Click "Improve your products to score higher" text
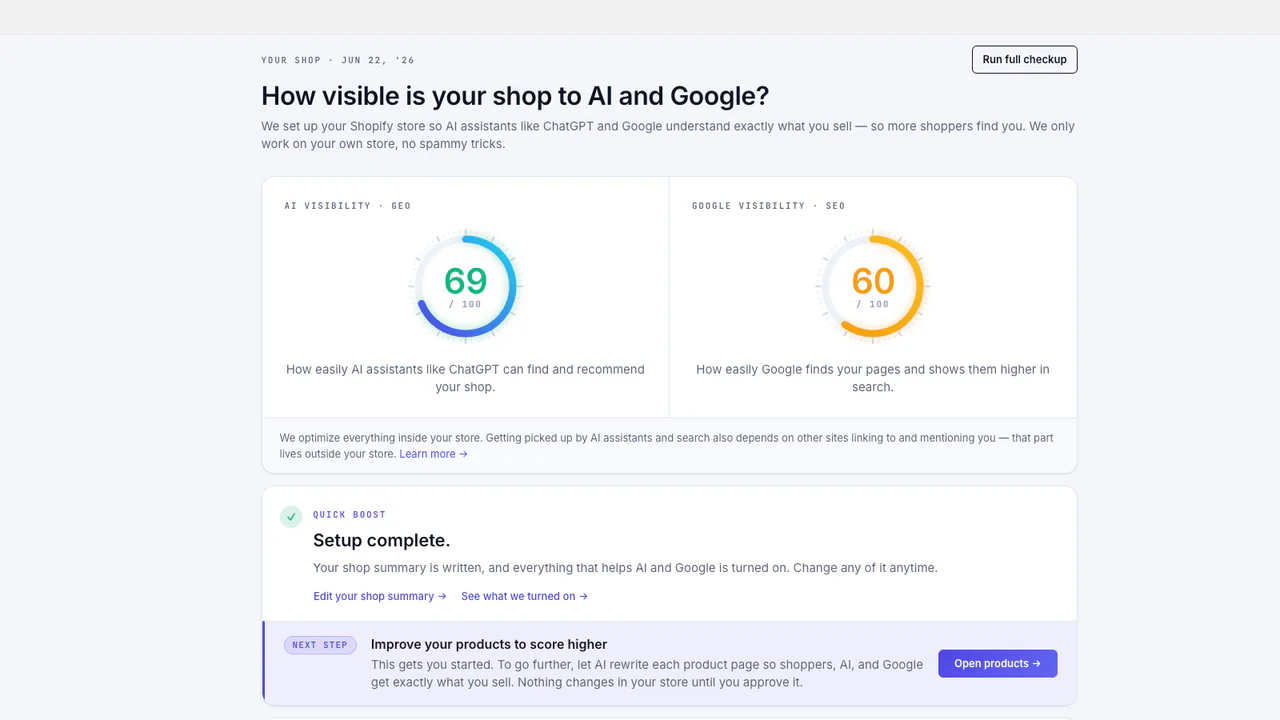The width and height of the screenshot is (1280, 720). pos(489,644)
